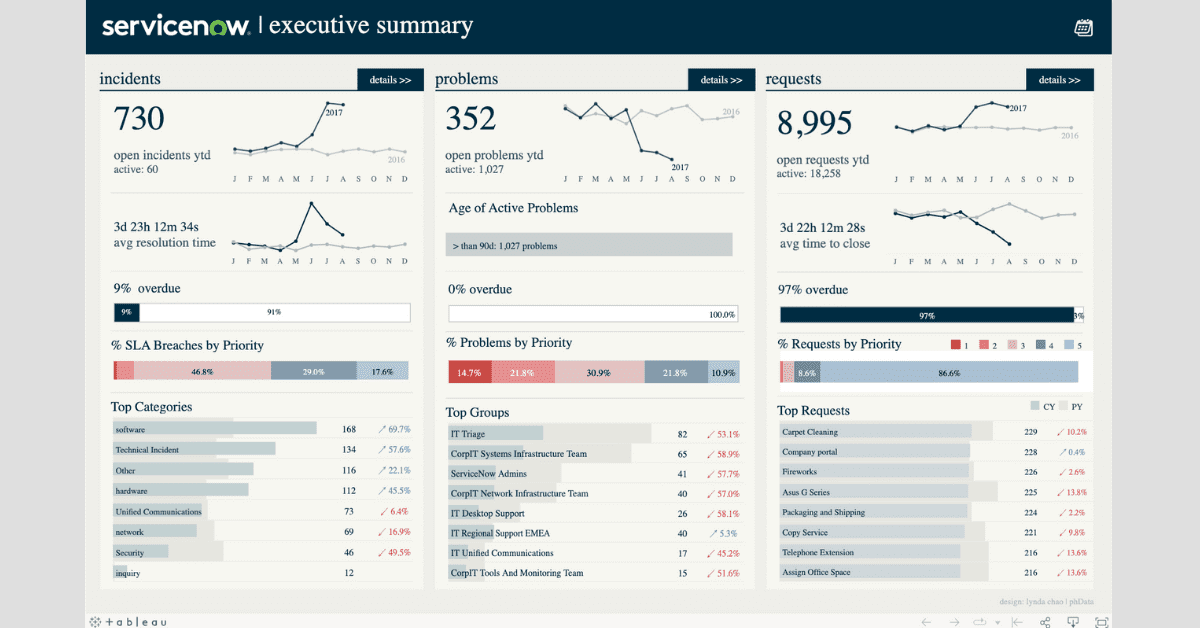This screenshot has height=628, width=1200.
Task: Toggle Priority 1 in the requests legend
Action: 956,344
